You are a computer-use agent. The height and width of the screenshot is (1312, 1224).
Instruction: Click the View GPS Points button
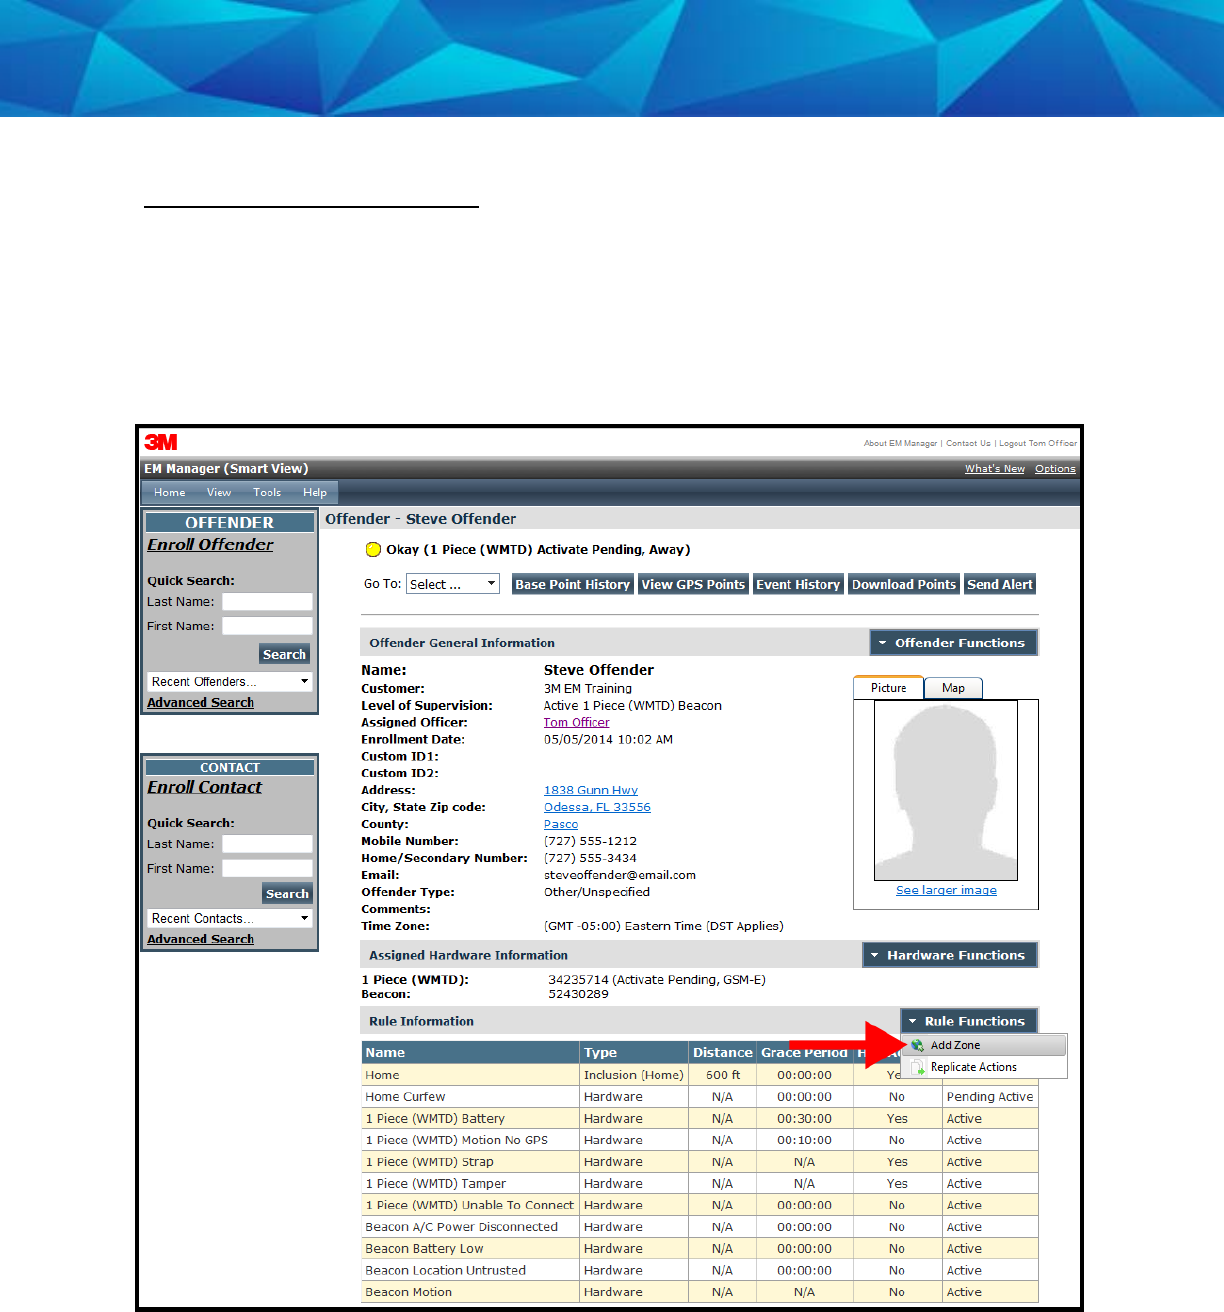[693, 584]
